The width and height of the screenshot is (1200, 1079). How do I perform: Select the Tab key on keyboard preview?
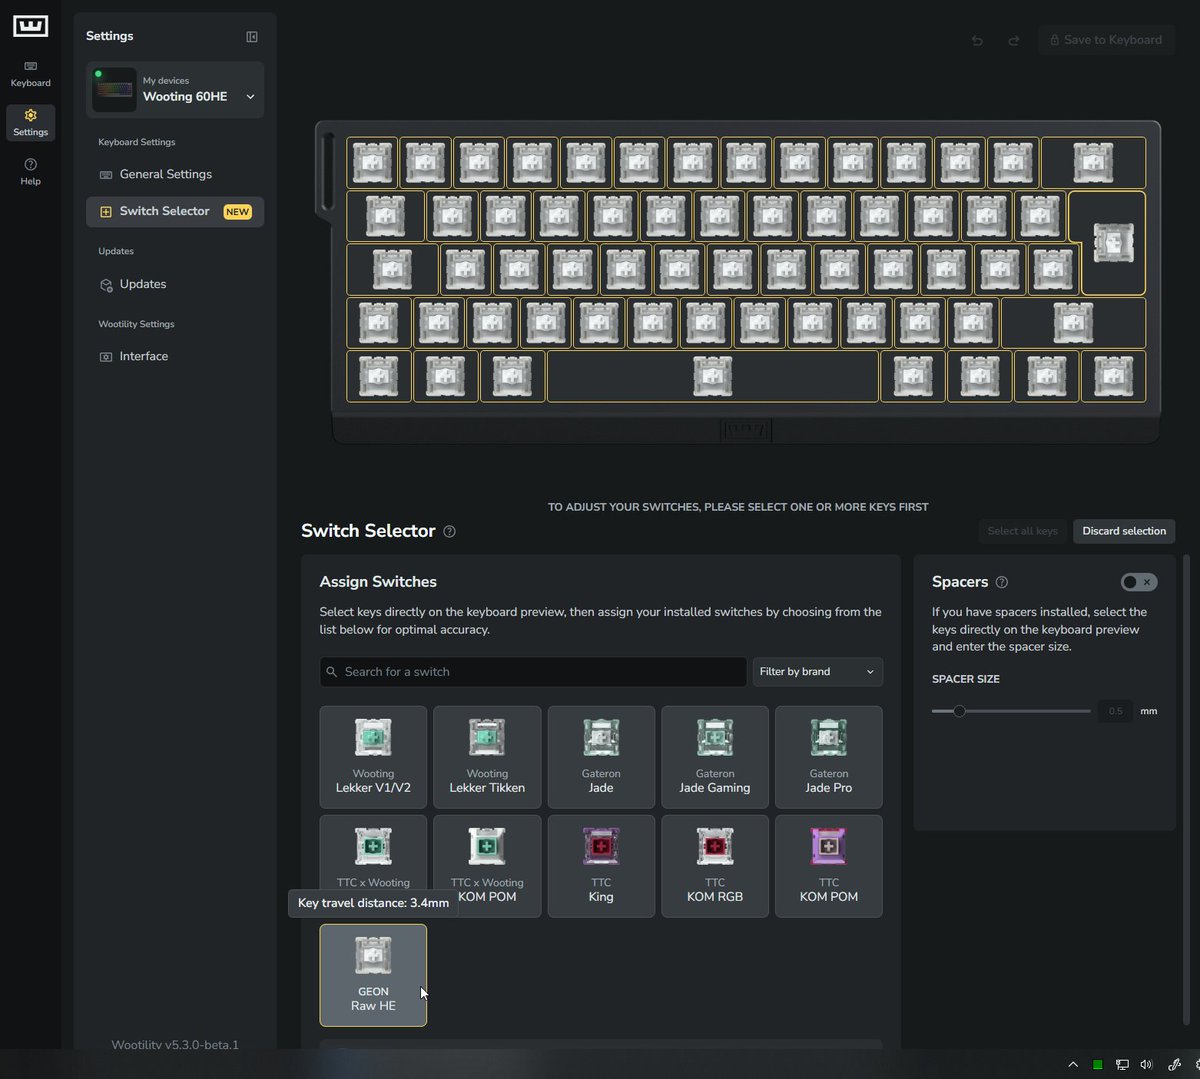(385, 216)
